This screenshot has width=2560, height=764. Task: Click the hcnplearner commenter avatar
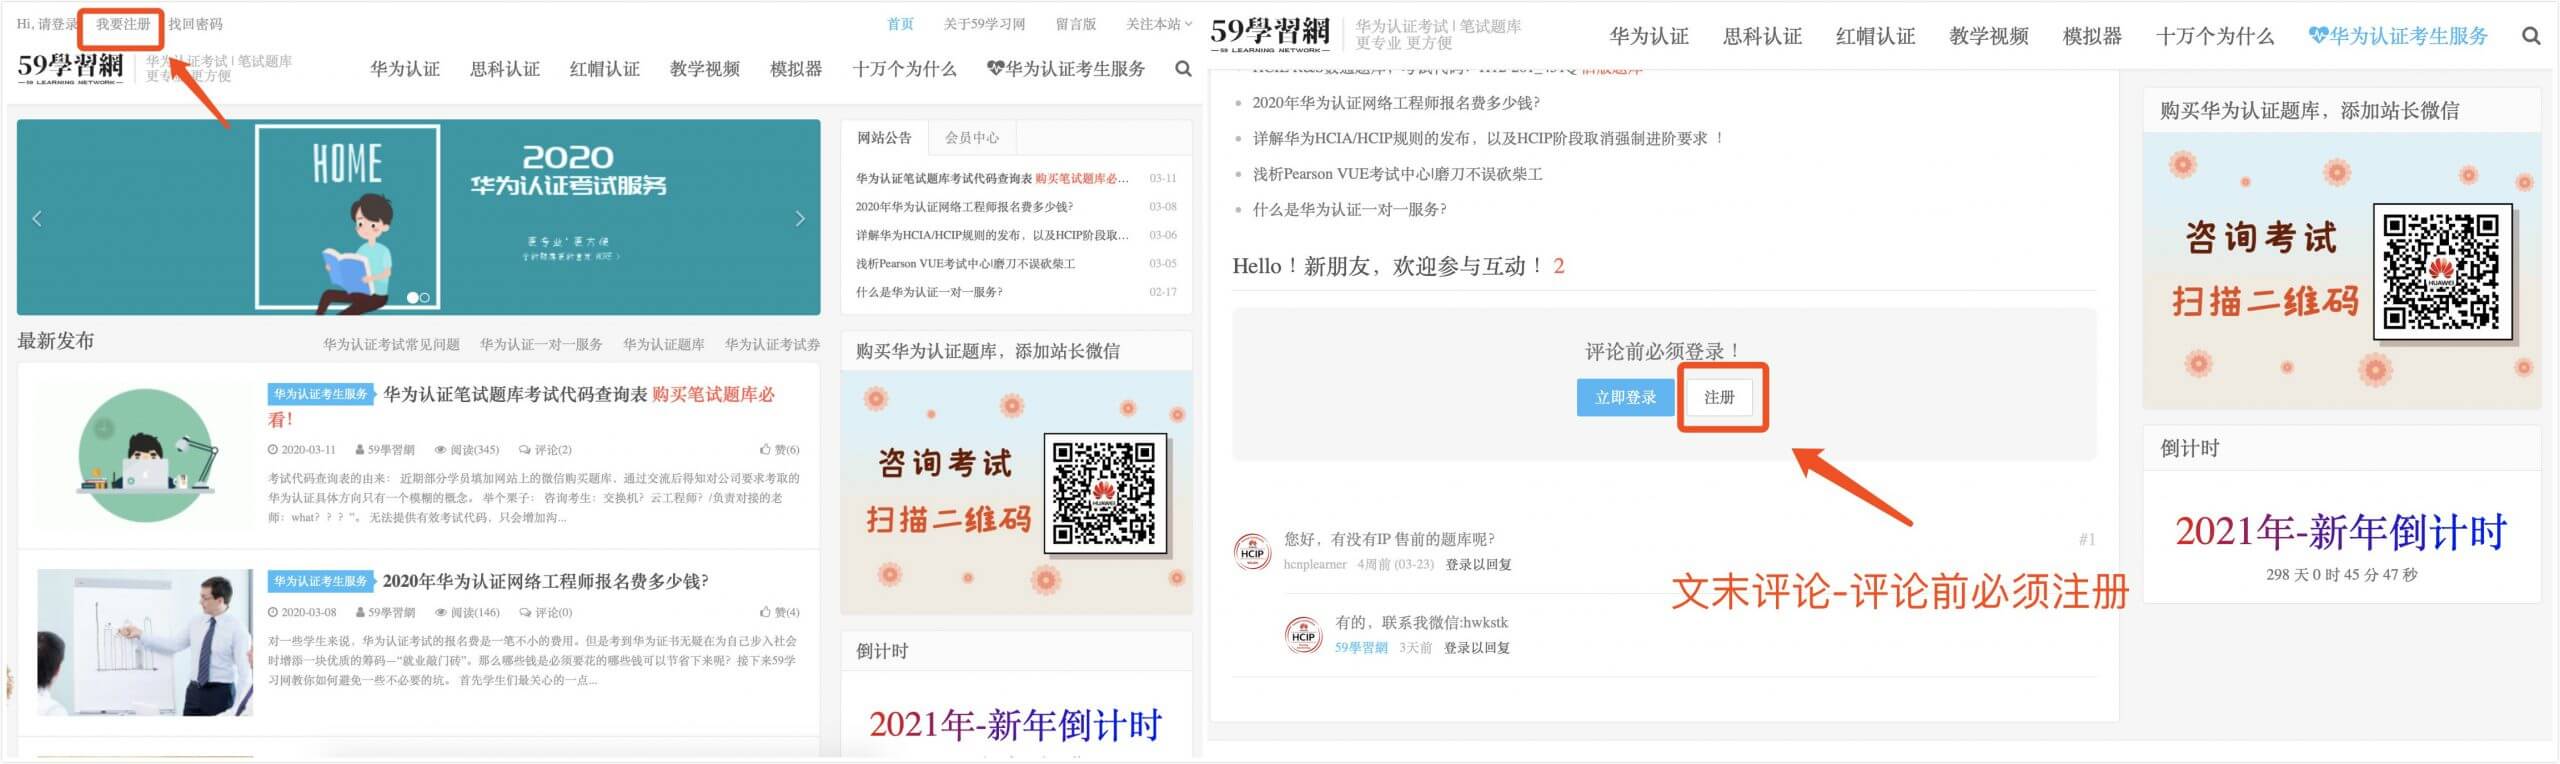coord(1252,552)
